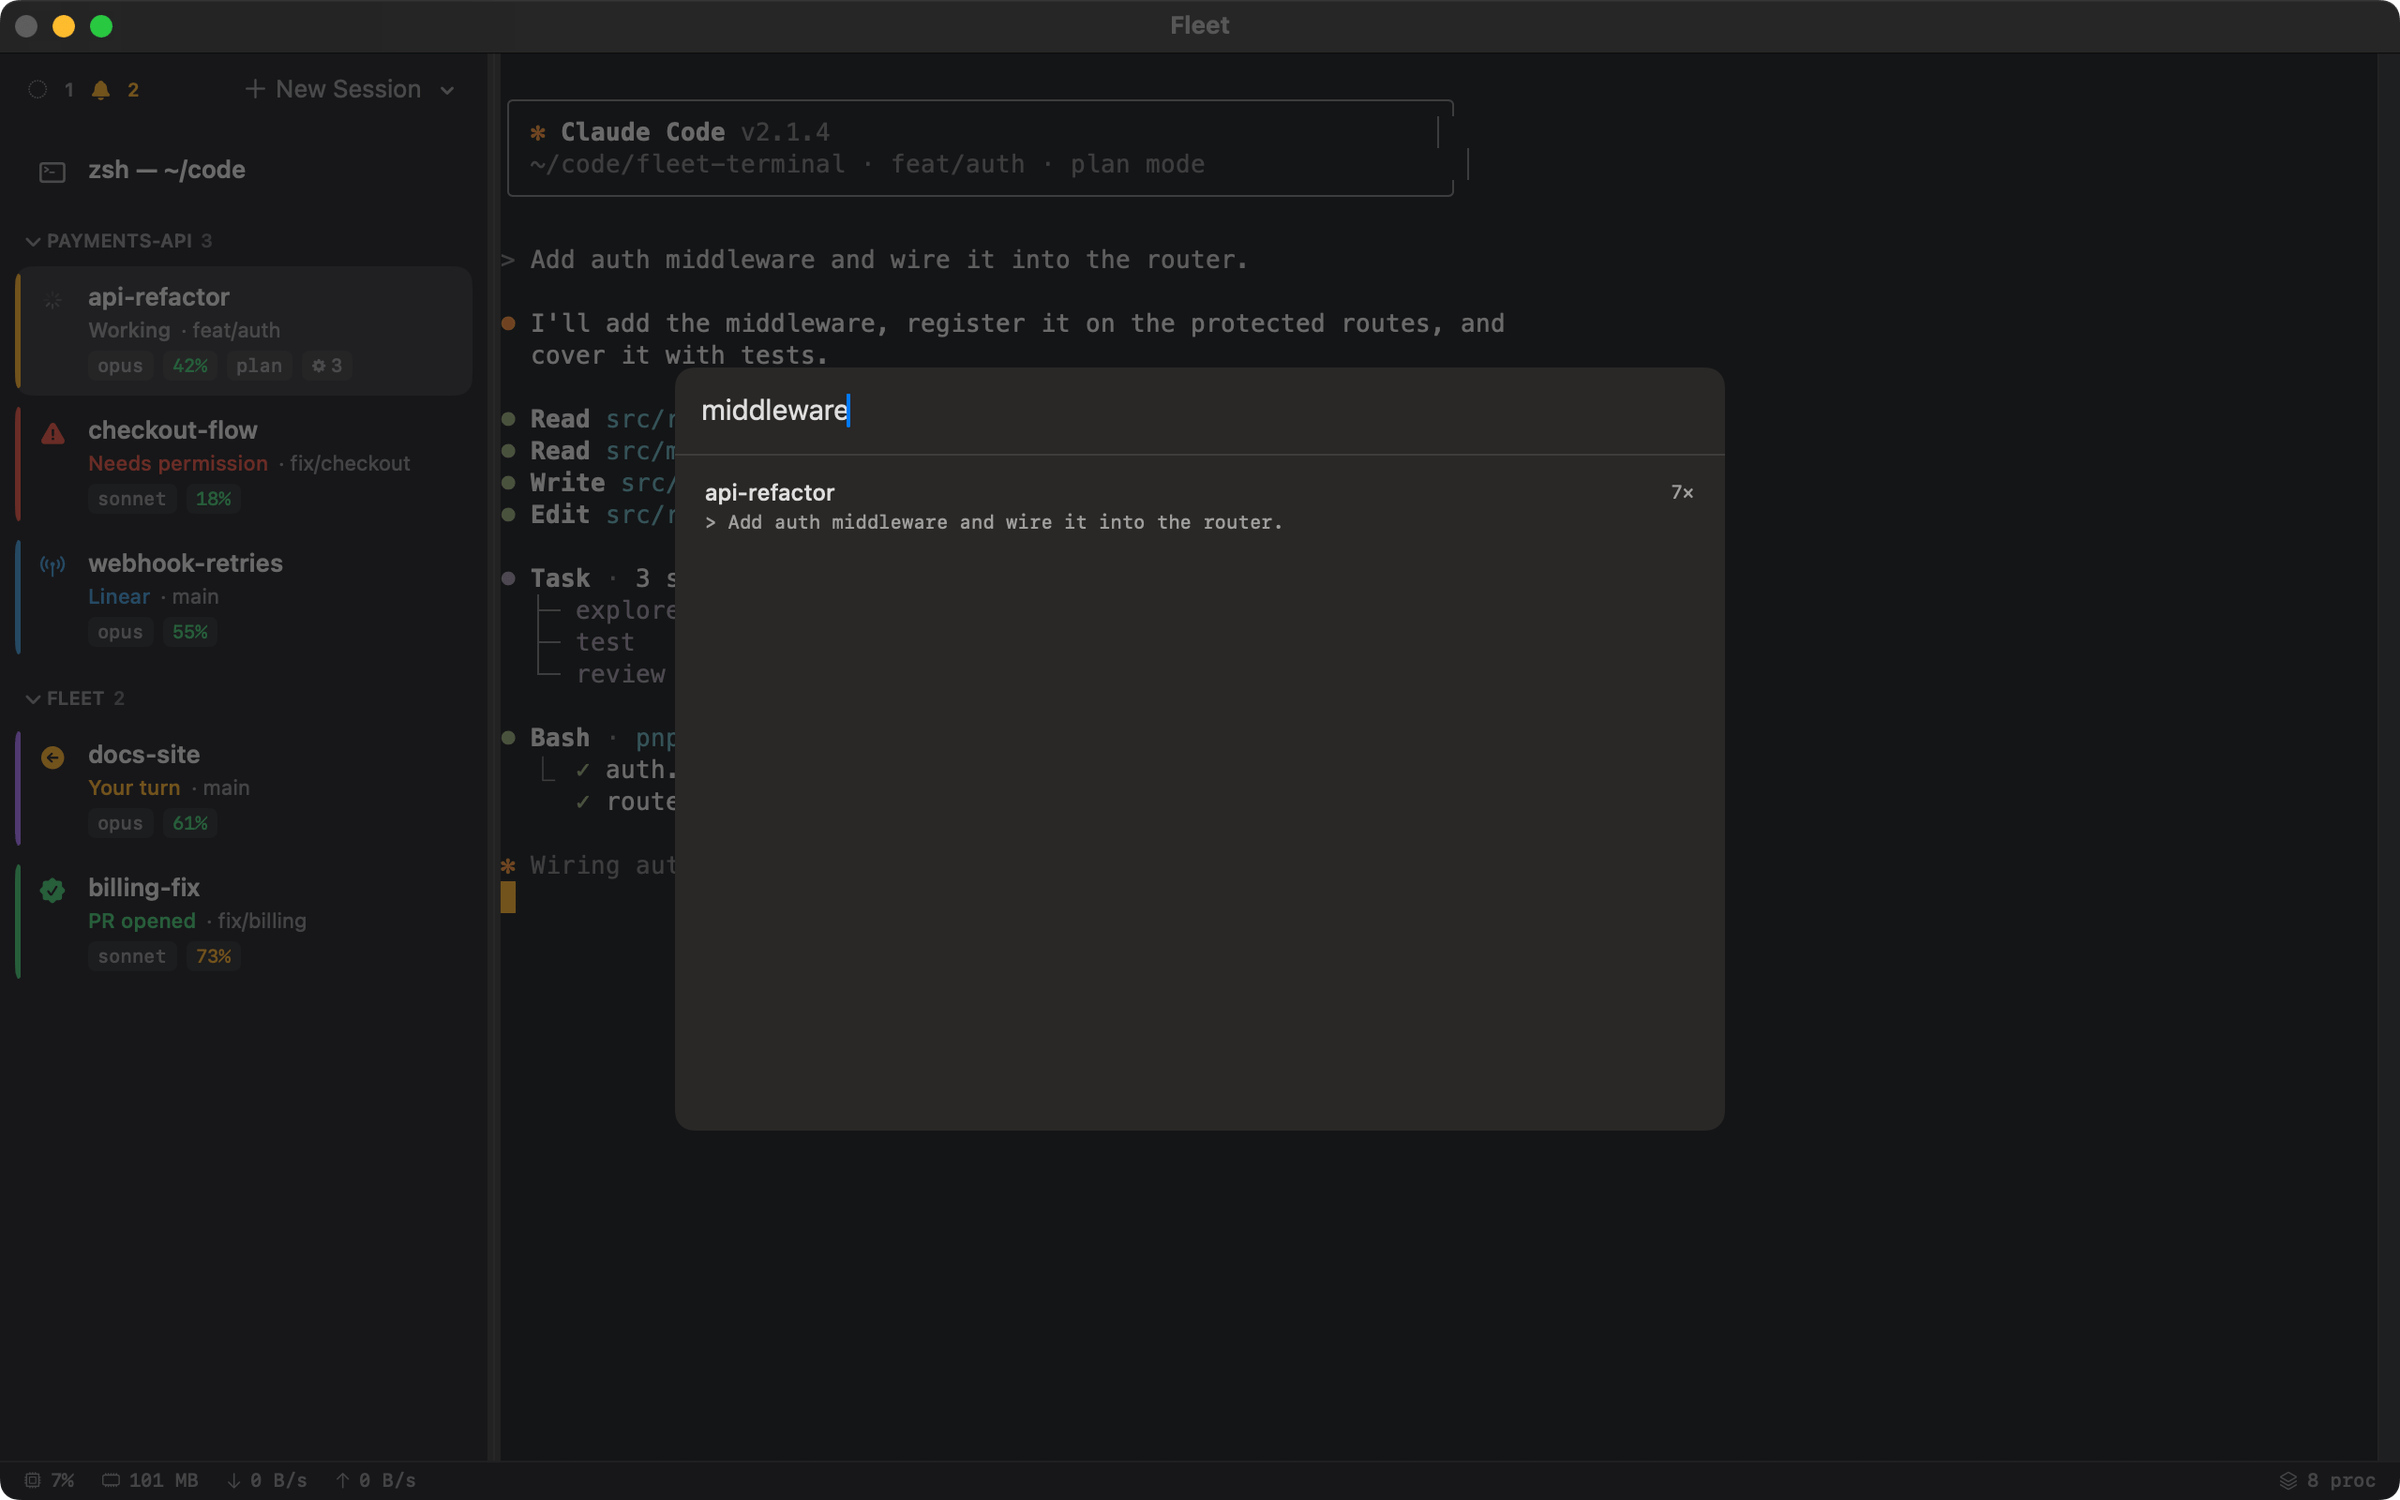Click the broadcast signal icon on webhook-retries
2400x1500 pixels.
[x=53, y=565]
